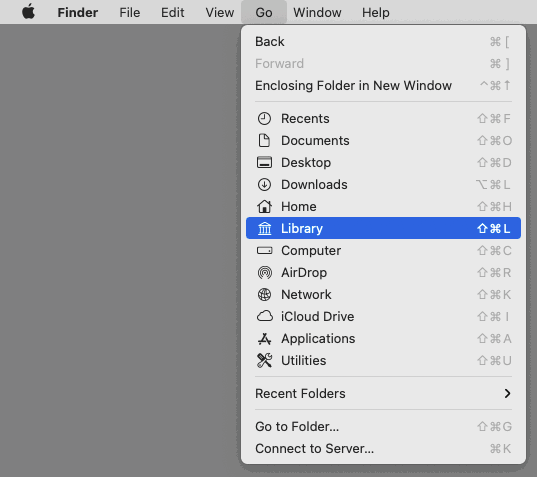Go to the Home folder
Image resolution: width=537 pixels, height=477 pixels.
click(383, 206)
